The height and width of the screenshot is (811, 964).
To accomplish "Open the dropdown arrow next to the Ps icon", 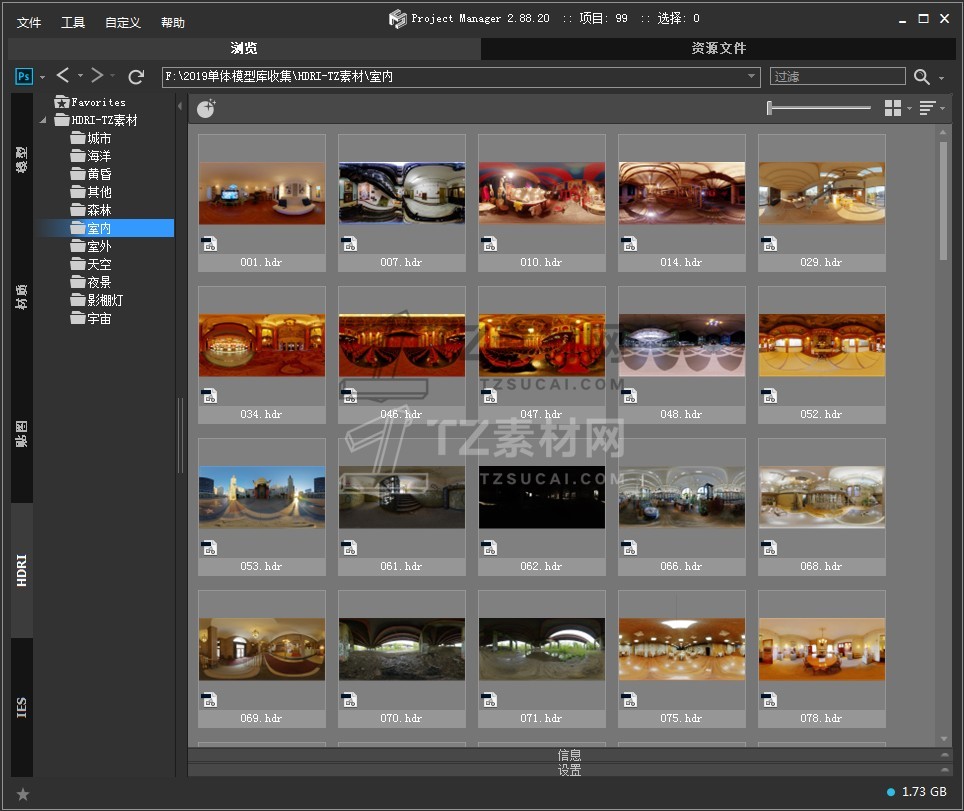I will (42, 77).
